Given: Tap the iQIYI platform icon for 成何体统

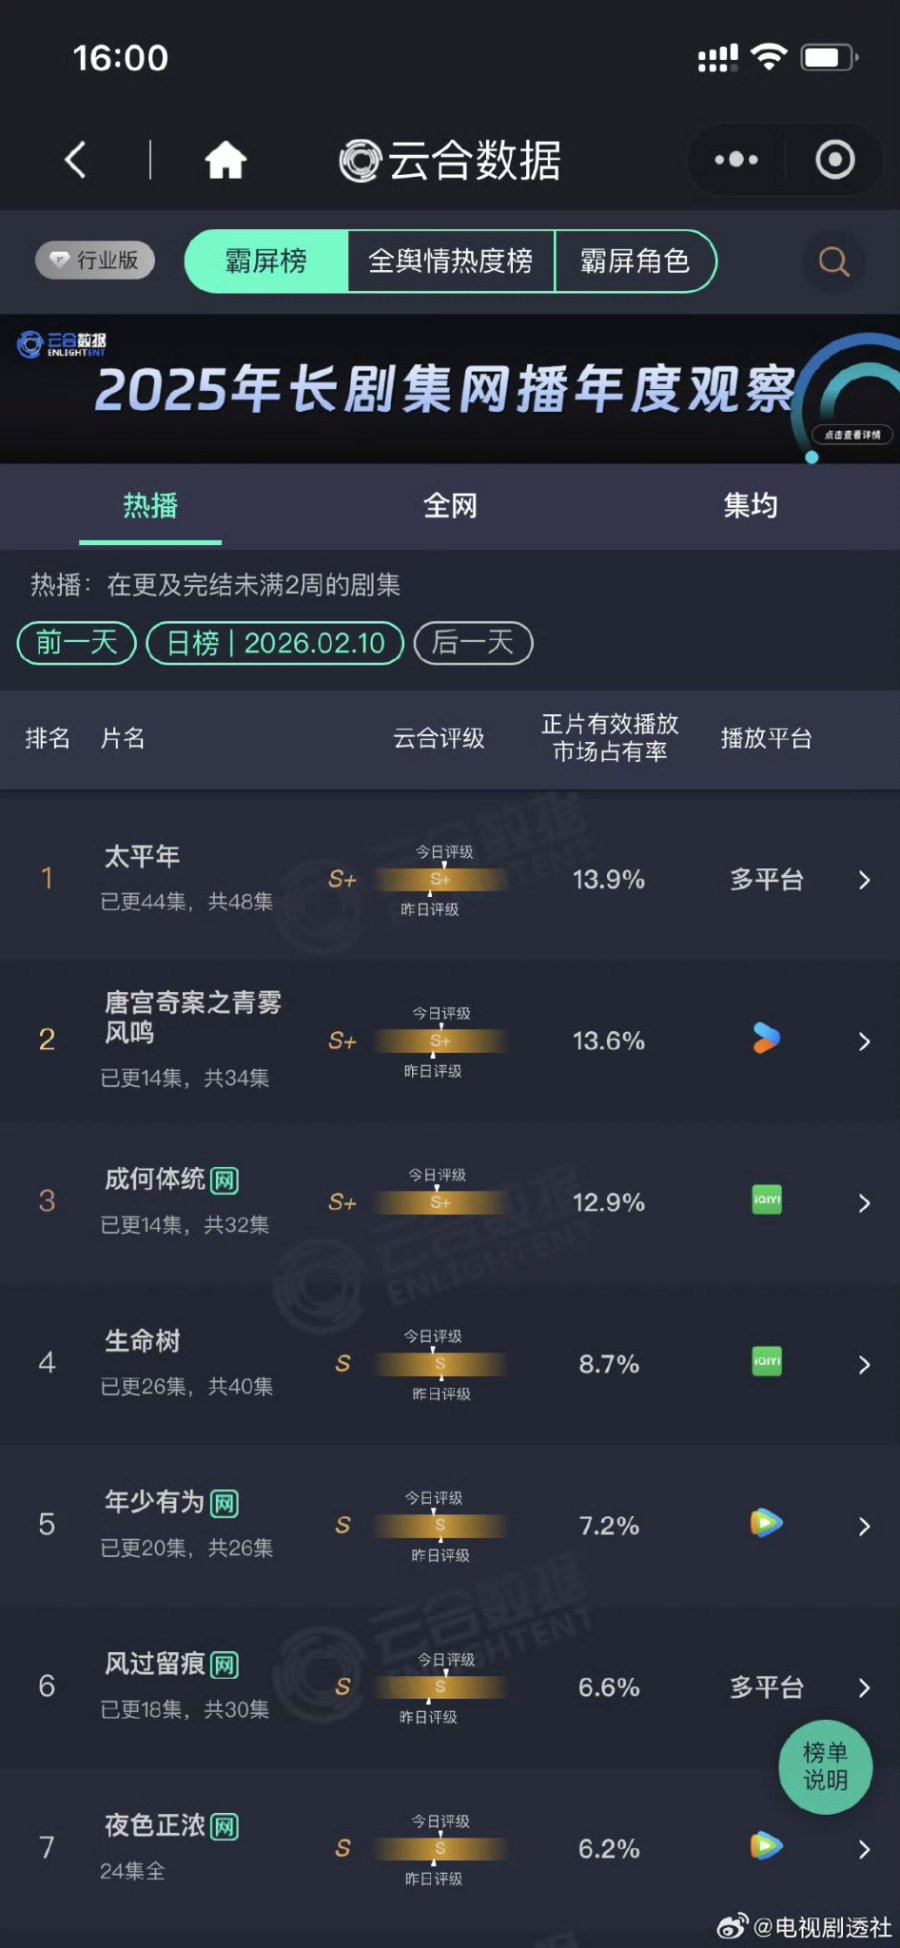Looking at the screenshot, I should [x=766, y=1200].
